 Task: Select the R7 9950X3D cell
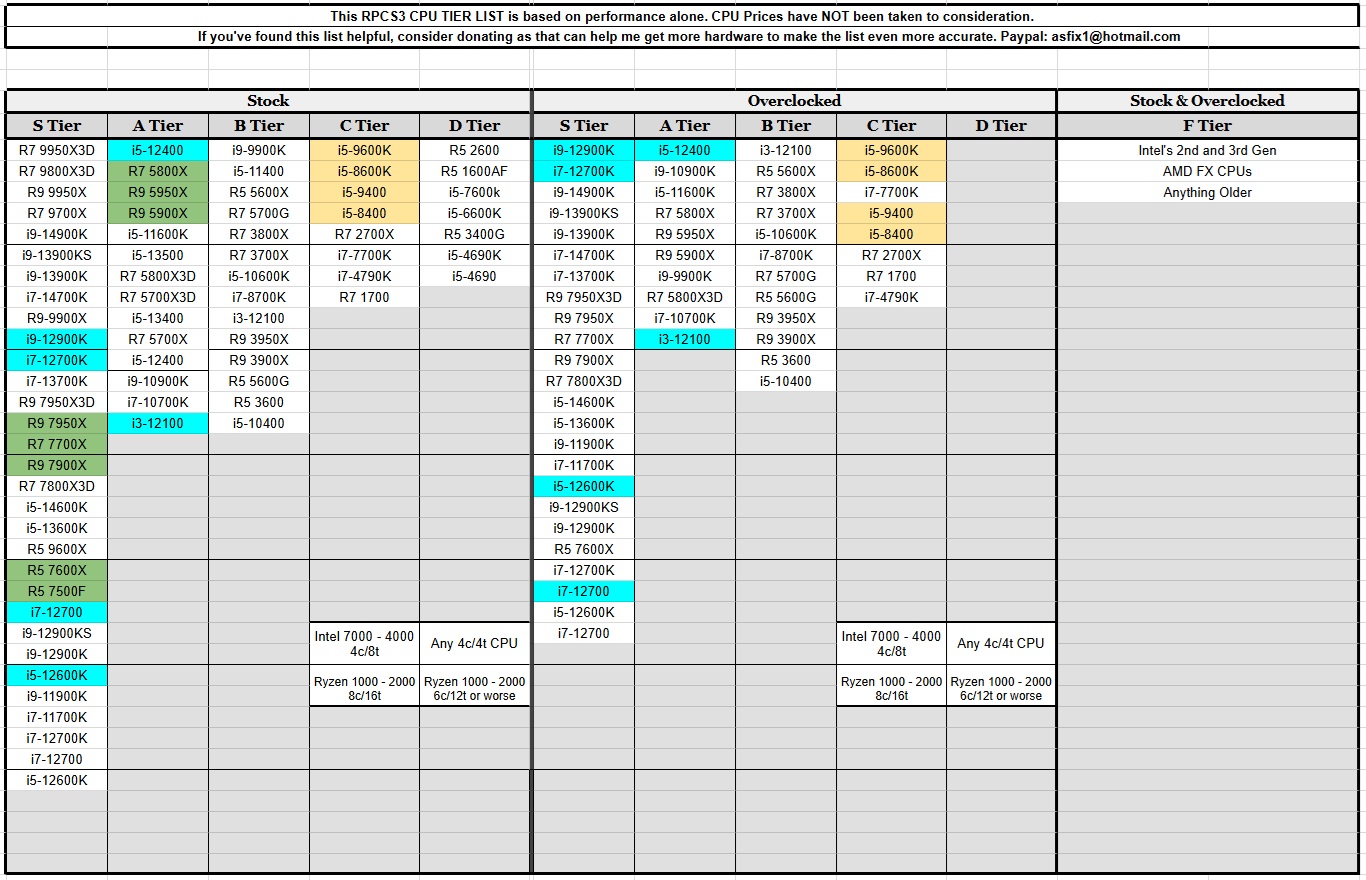(57, 150)
